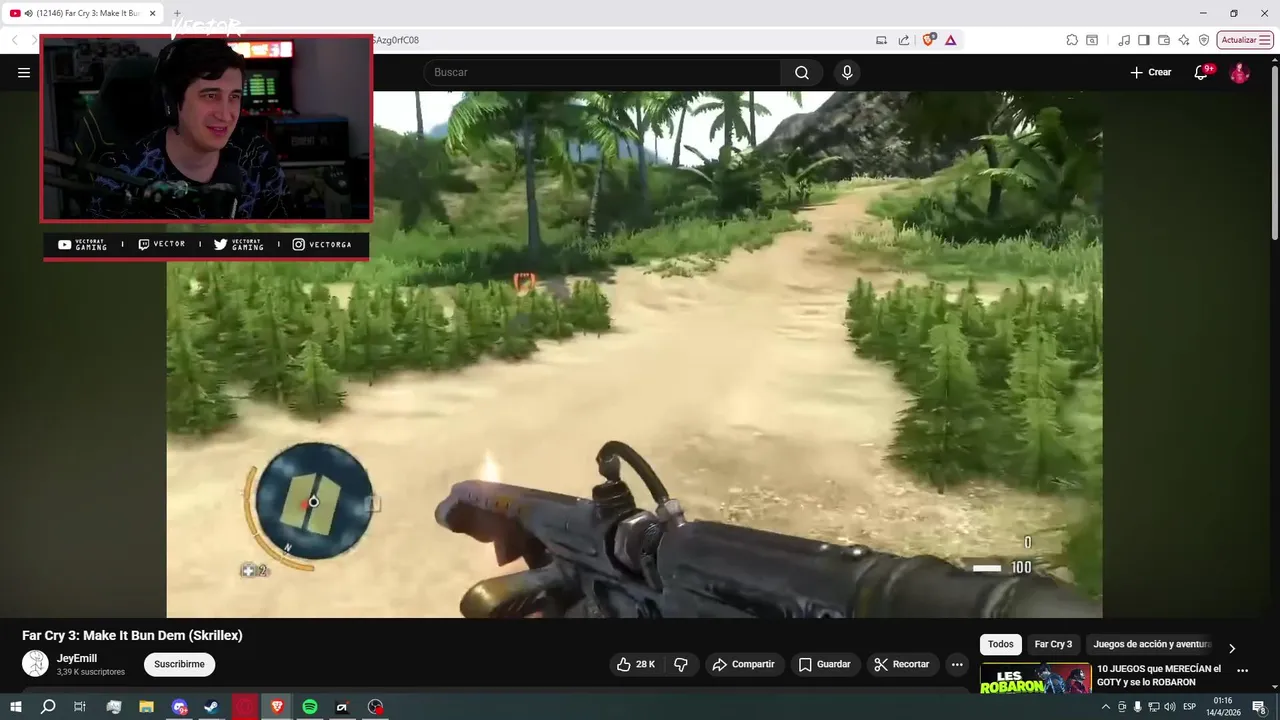Click the Recortar clip button

coord(902,664)
